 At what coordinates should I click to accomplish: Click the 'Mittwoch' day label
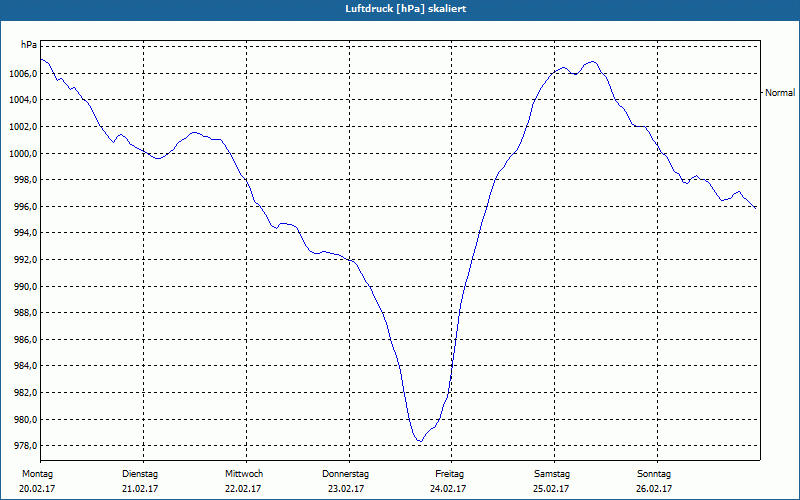pyautogui.click(x=244, y=474)
